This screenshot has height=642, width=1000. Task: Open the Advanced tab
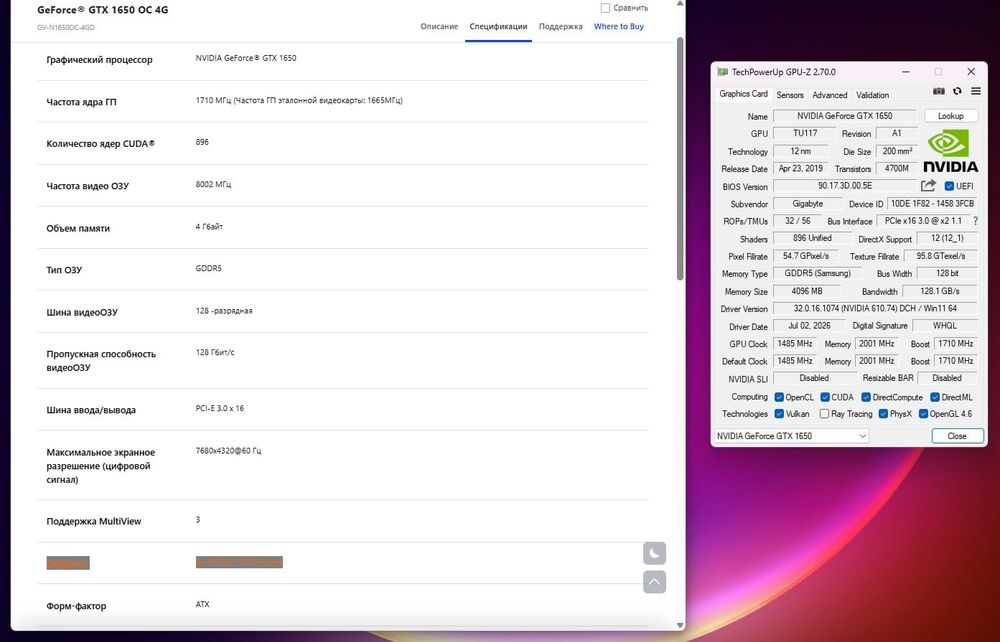click(x=829, y=95)
